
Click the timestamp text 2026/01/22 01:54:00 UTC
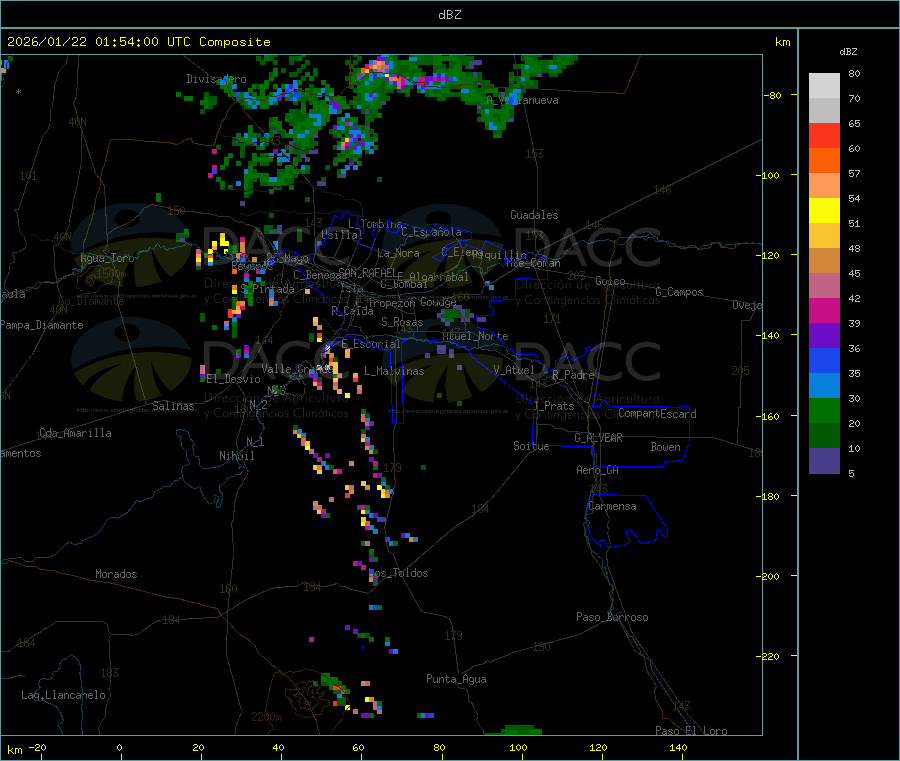pos(99,42)
